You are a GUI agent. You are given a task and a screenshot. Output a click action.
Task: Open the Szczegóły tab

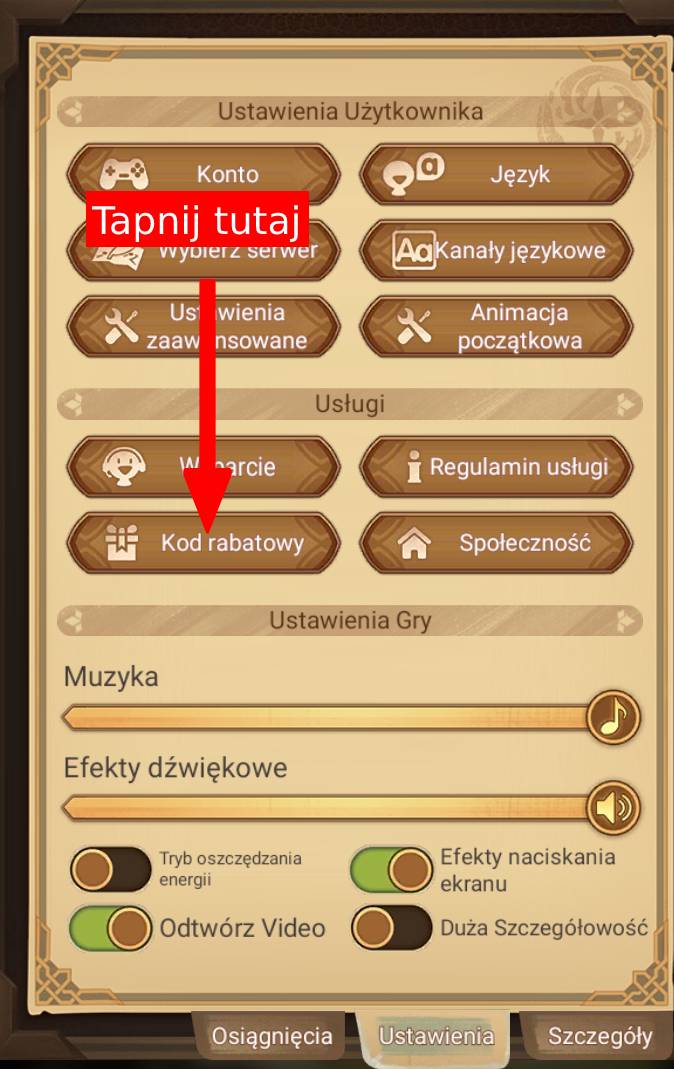coord(600,1036)
